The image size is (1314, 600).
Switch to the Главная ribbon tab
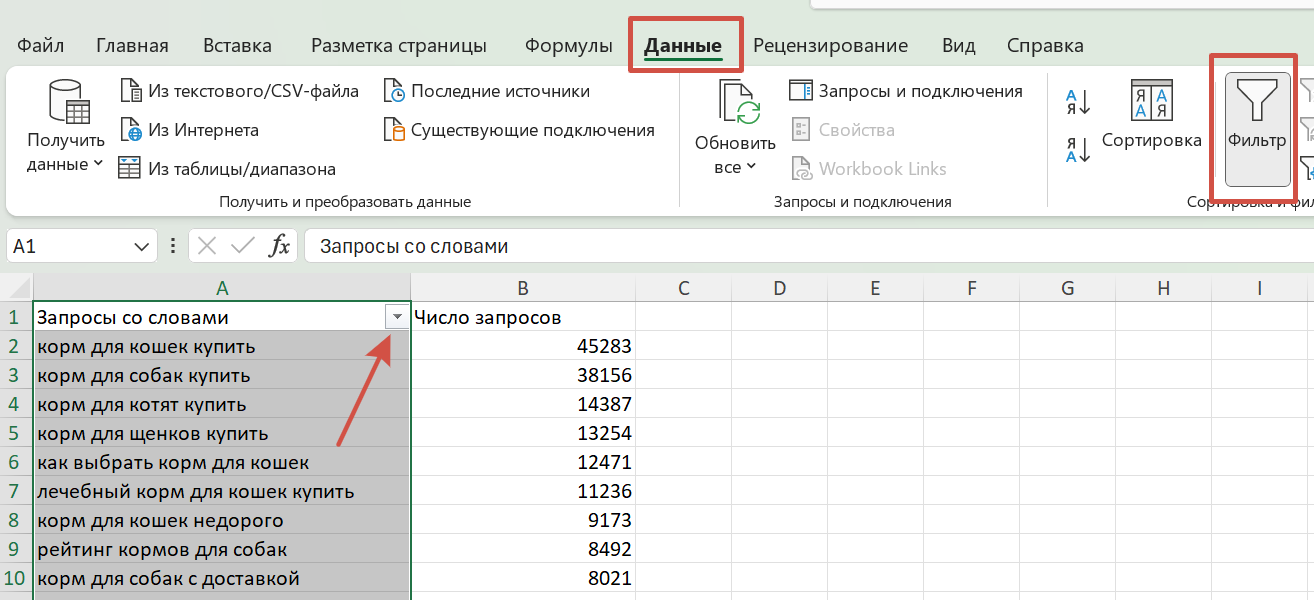pos(132,45)
